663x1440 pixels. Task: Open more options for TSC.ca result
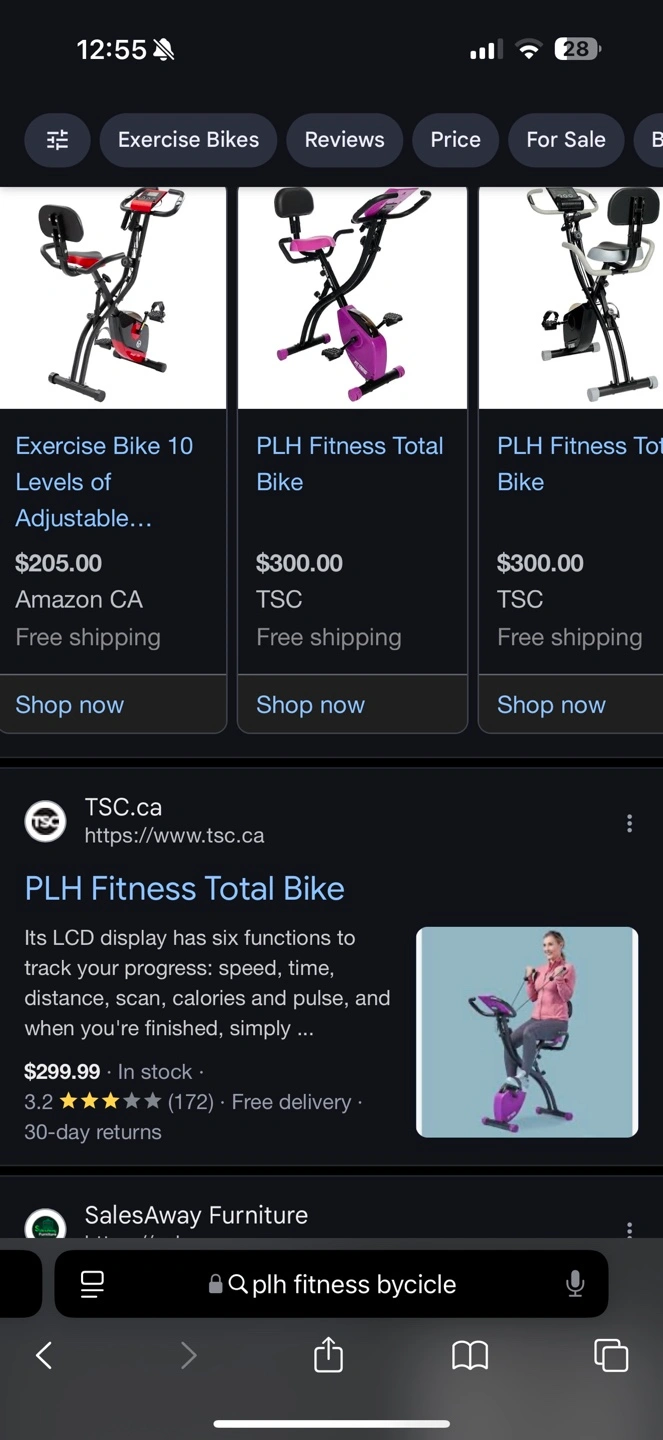coord(629,823)
